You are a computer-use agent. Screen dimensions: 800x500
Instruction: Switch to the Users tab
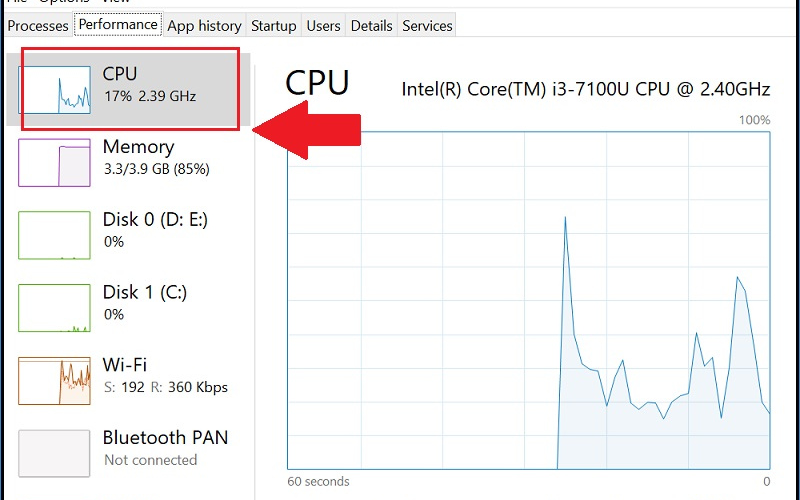[x=323, y=26]
